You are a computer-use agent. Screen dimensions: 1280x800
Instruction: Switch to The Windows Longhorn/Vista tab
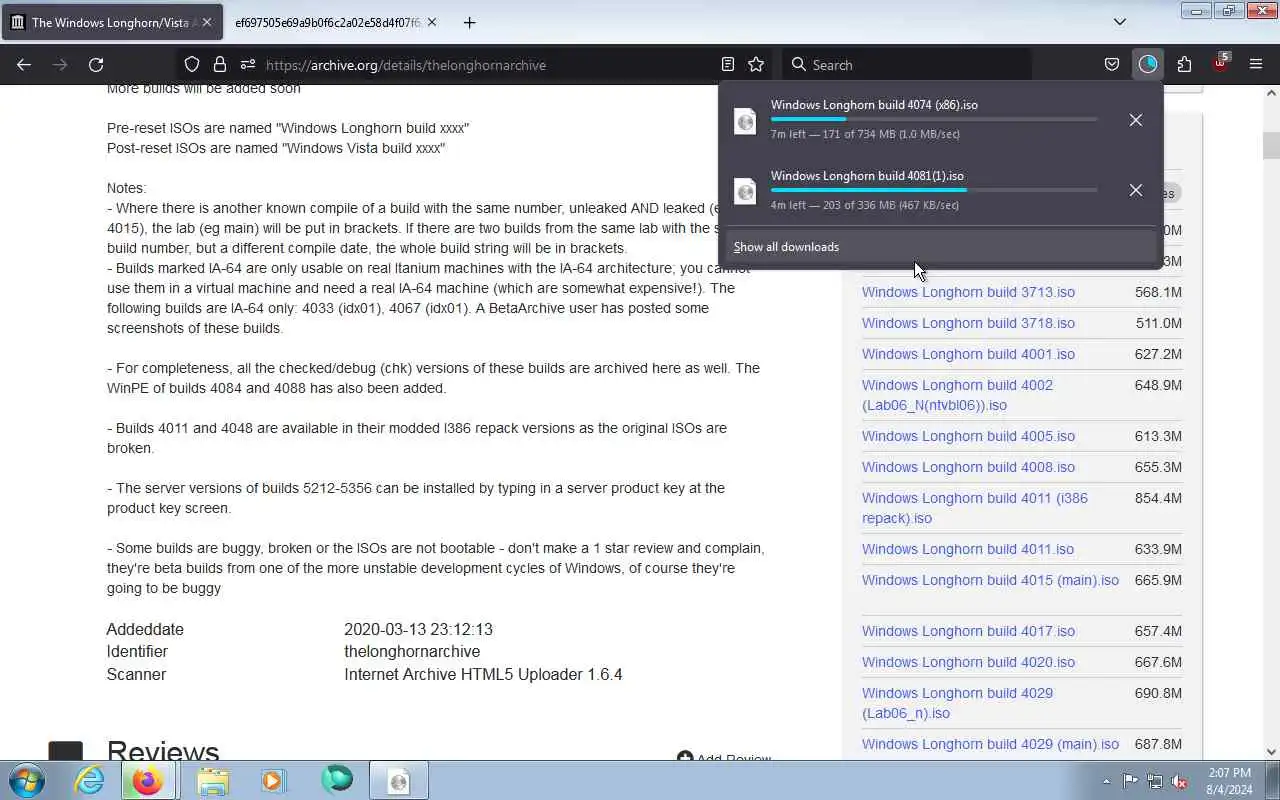pos(113,22)
